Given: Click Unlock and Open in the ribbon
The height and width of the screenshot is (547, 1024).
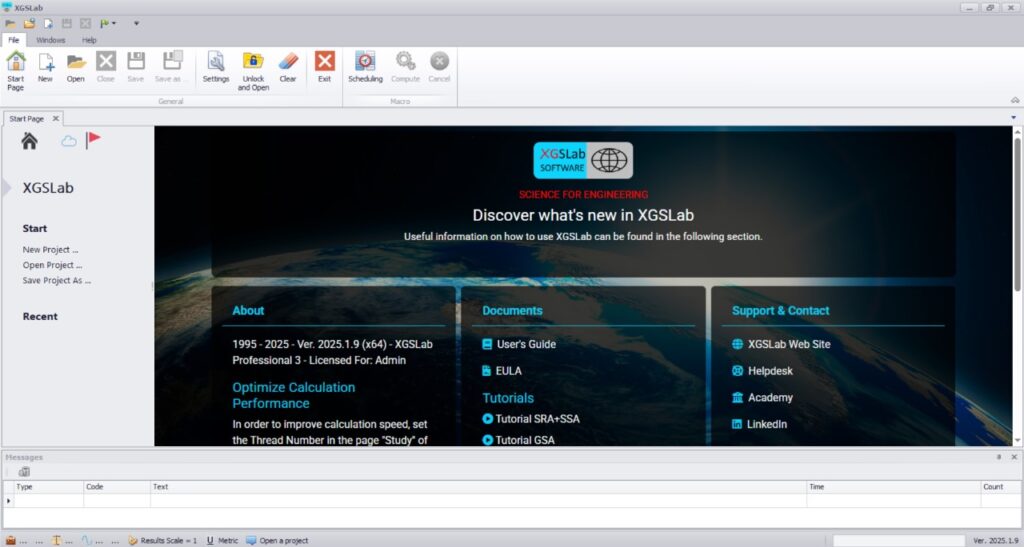Looking at the screenshot, I should [253, 70].
